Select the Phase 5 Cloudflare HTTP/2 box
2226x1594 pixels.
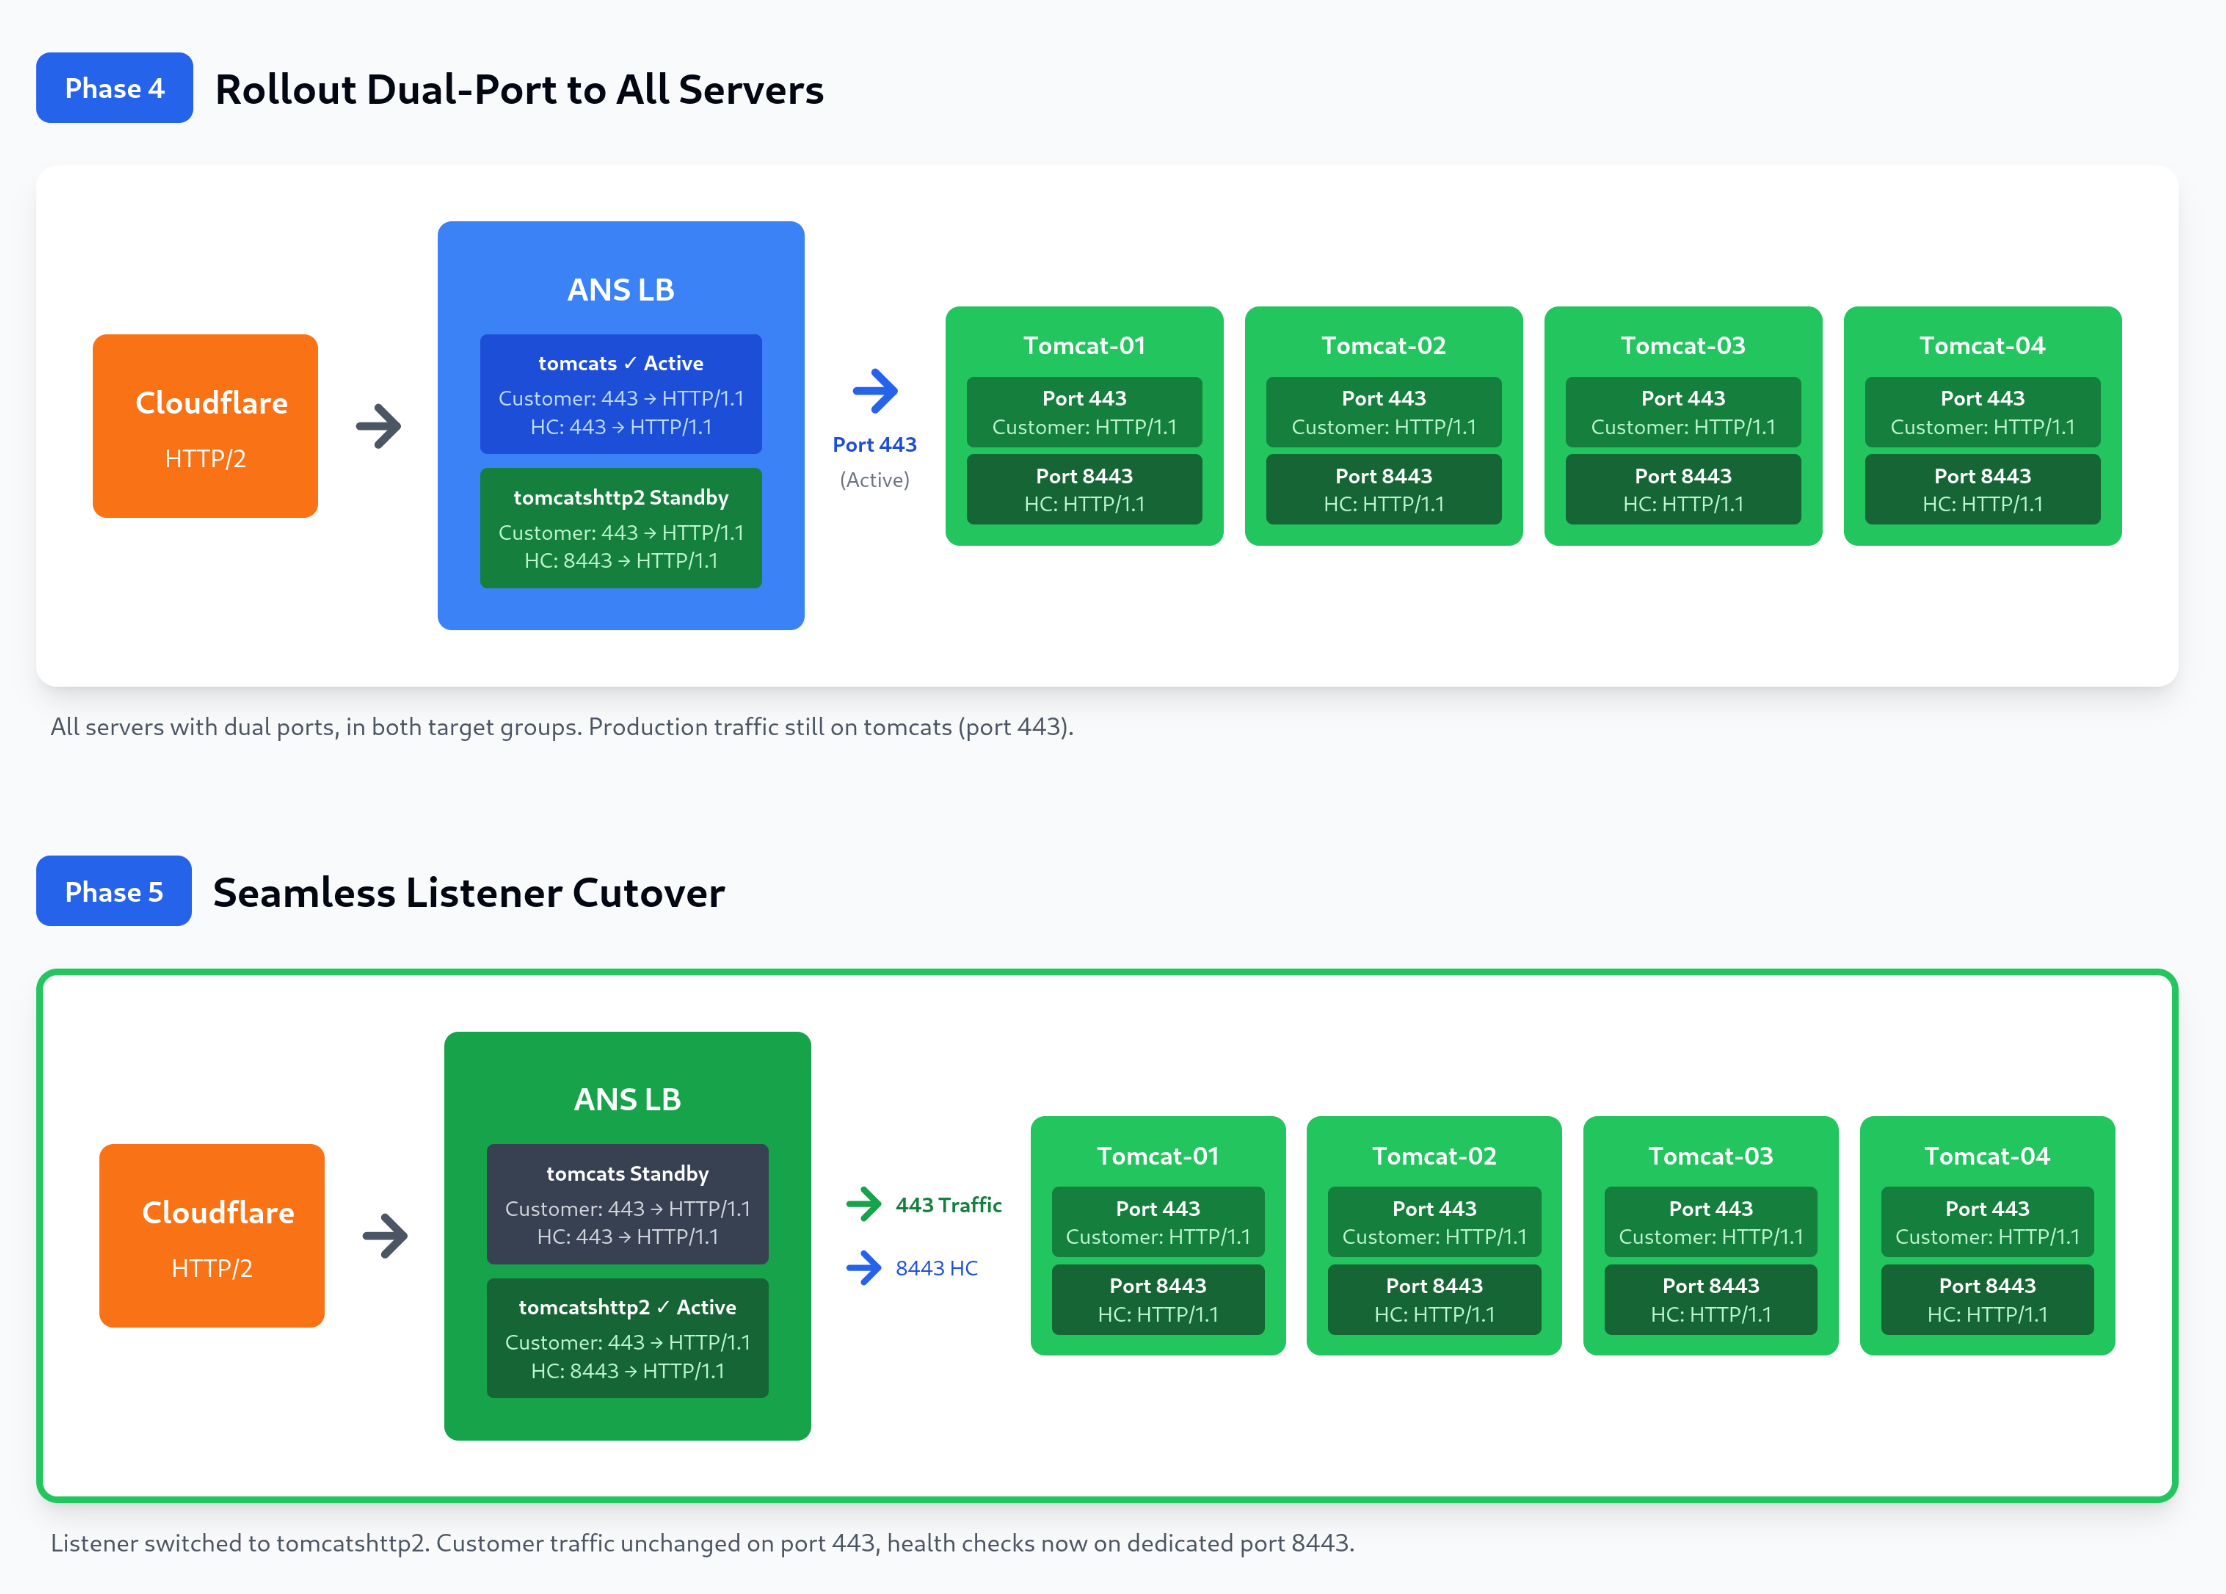[212, 1236]
